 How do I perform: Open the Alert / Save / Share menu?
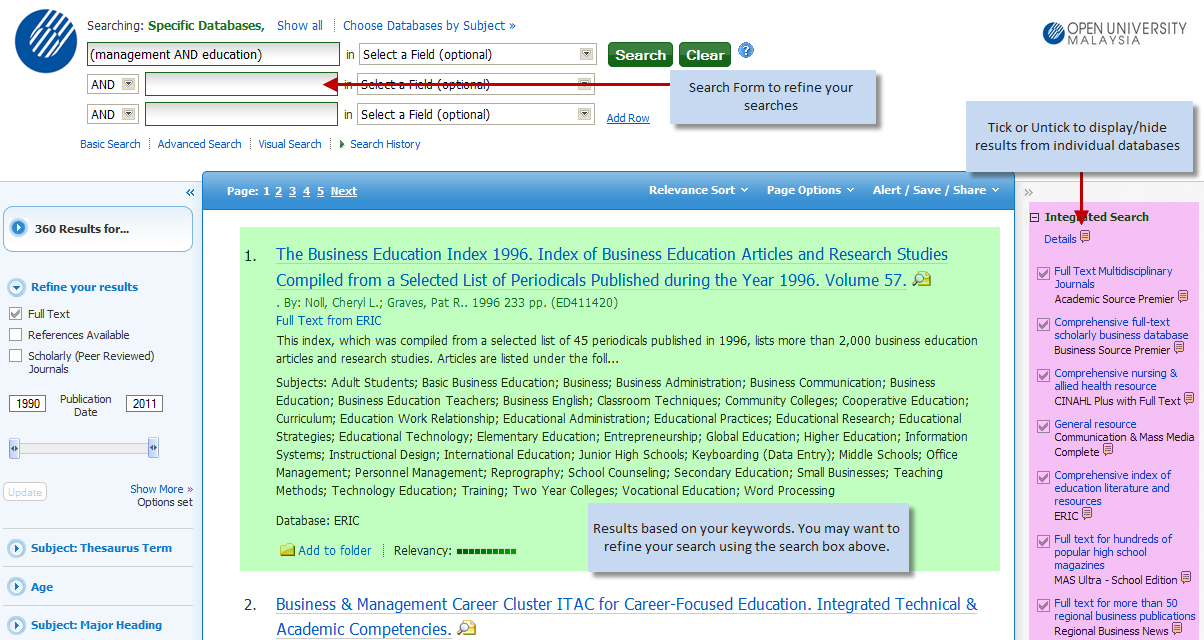click(x=935, y=190)
